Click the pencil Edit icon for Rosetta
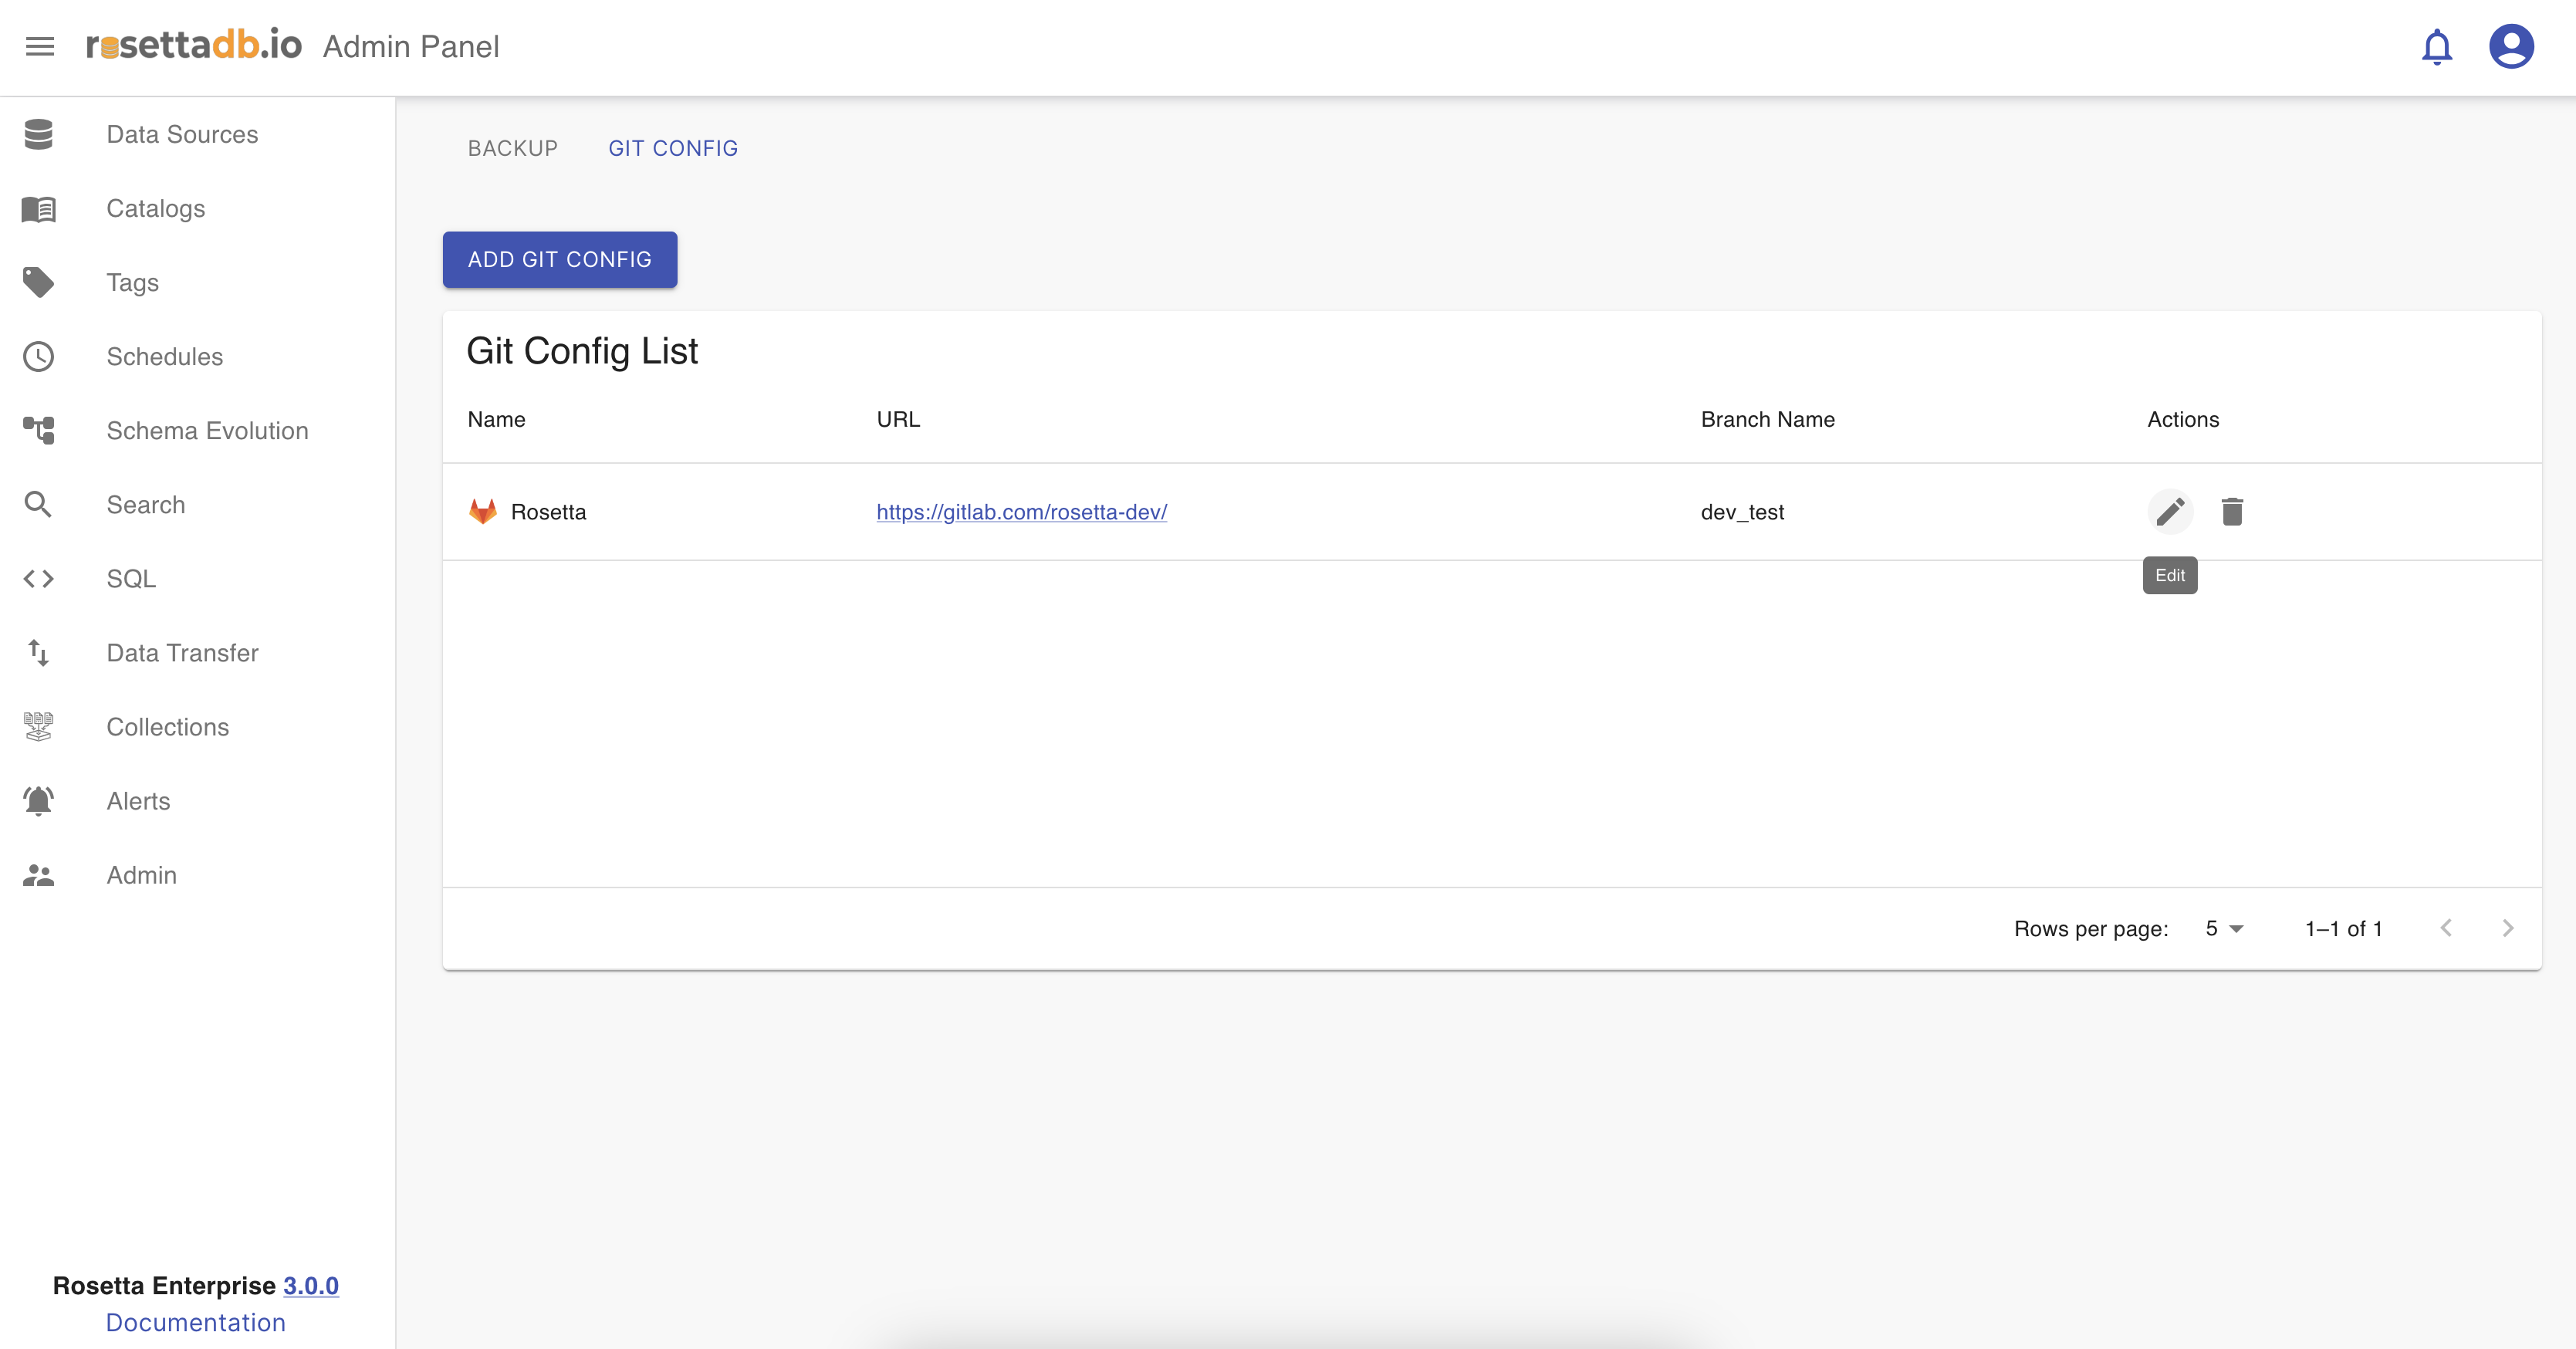Viewport: 2576px width, 1349px height. (x=2169, y=512)
